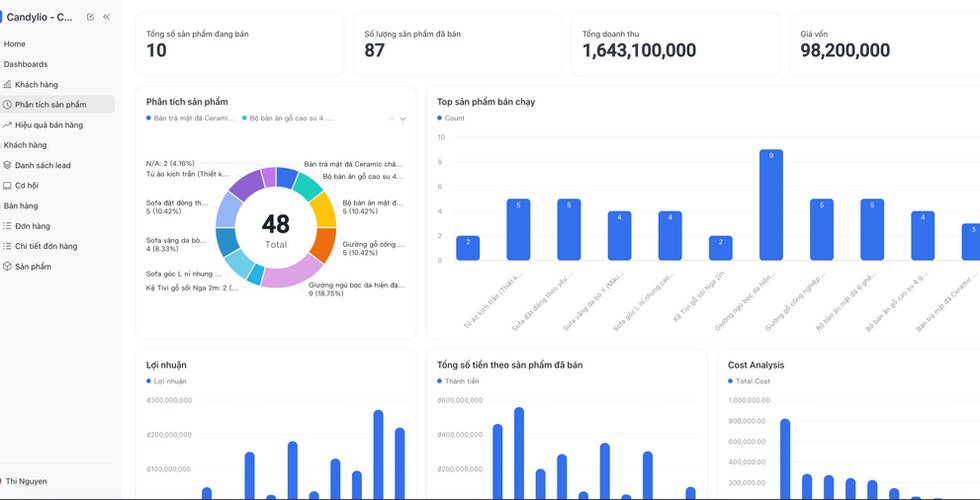Click the bar with value 3
The width and height of the screenshot is (980, 500).
[x=971, y=242]
